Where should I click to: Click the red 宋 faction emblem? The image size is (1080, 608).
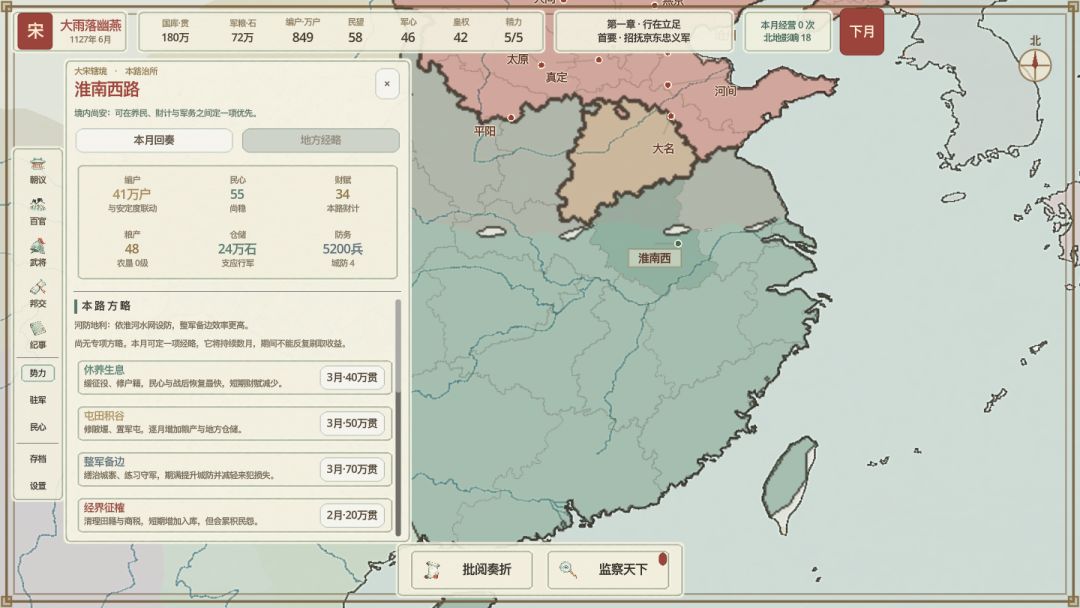[x=35, y=31]
